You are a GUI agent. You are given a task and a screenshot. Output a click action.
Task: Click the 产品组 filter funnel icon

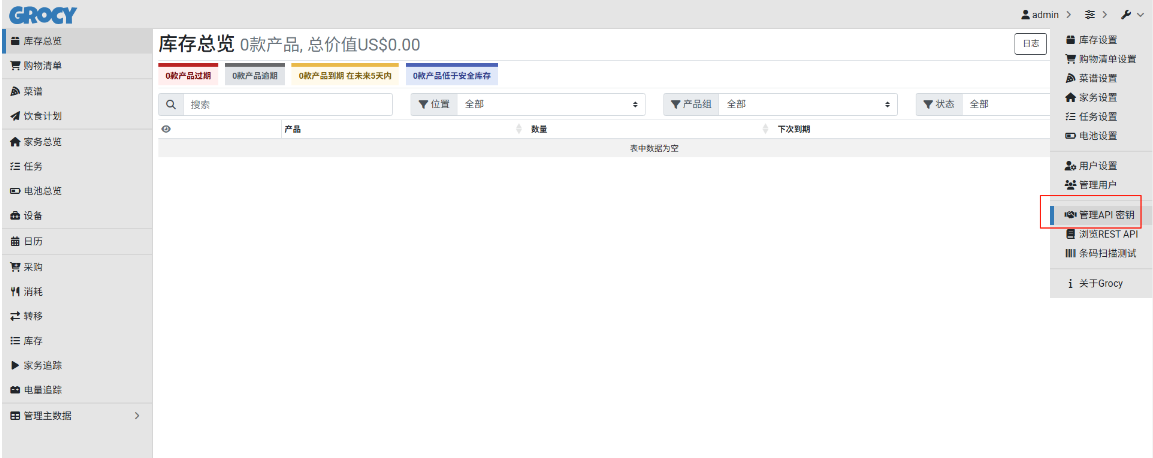pyautogui.click(x=676, y=104)
